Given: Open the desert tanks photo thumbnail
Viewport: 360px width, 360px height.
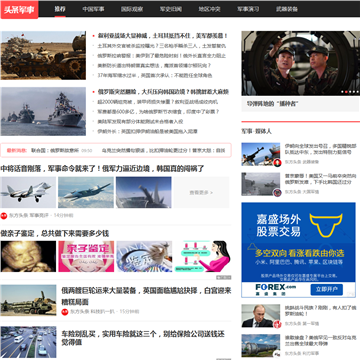Looking at the screenshot, I should point(43,55).
